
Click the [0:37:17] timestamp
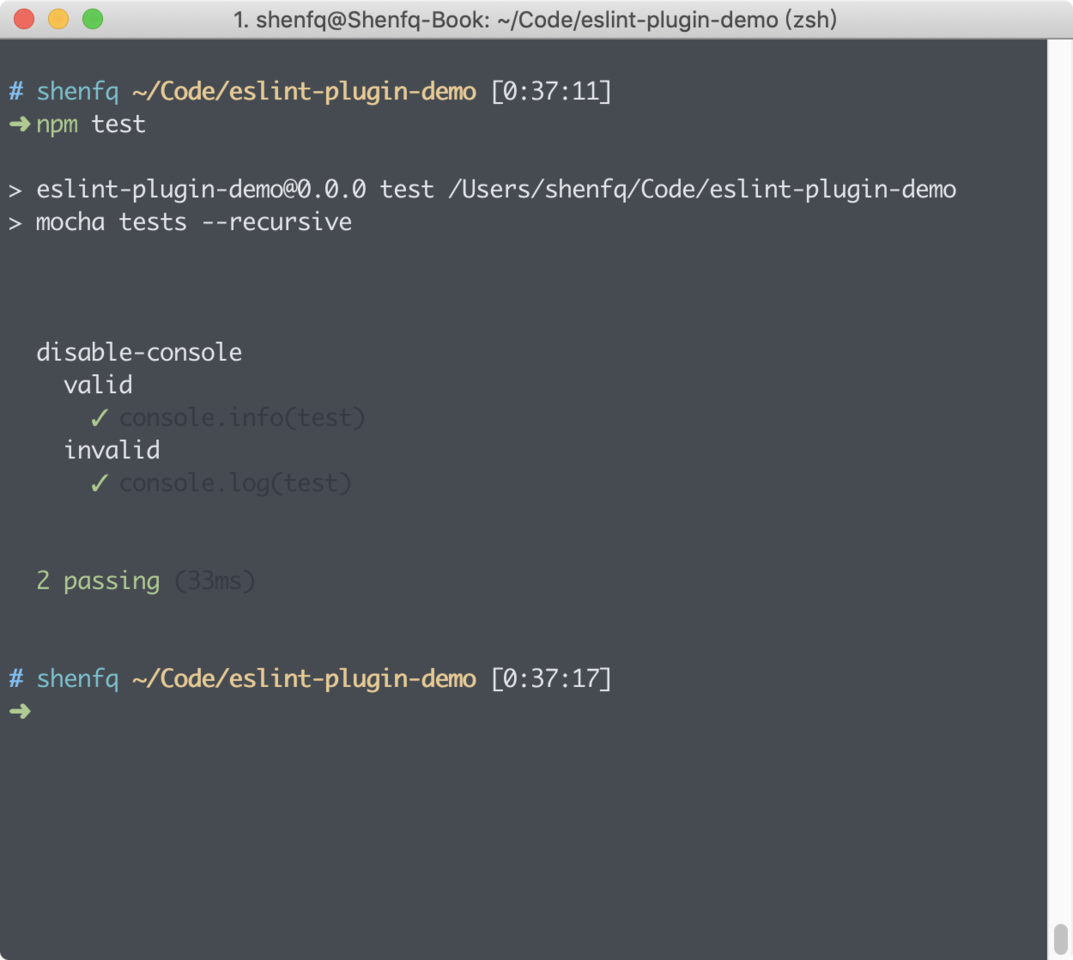click(x=552, y=678)
